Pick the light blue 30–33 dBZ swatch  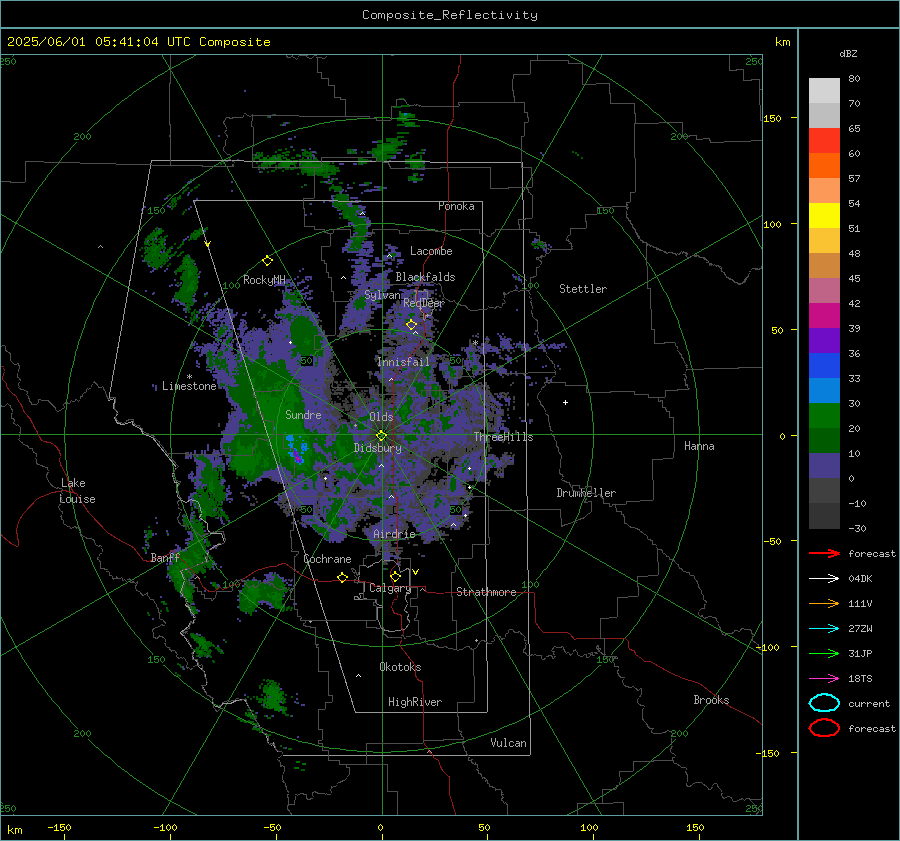824,391
